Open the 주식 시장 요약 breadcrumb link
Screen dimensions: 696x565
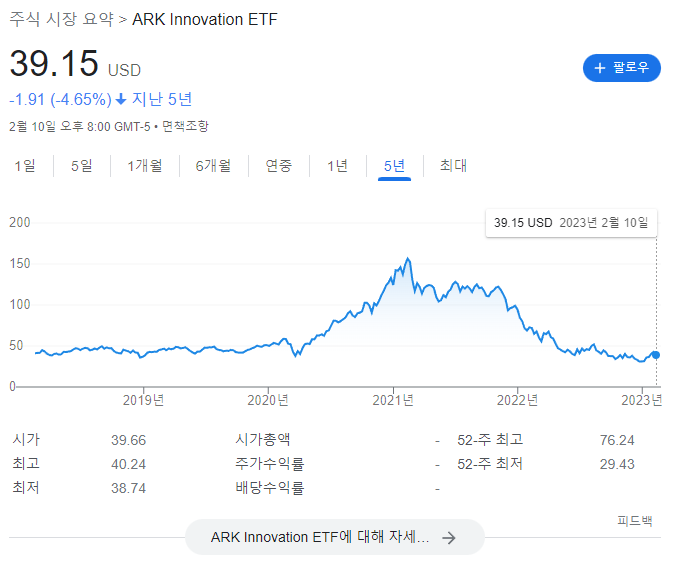(61, 20)
